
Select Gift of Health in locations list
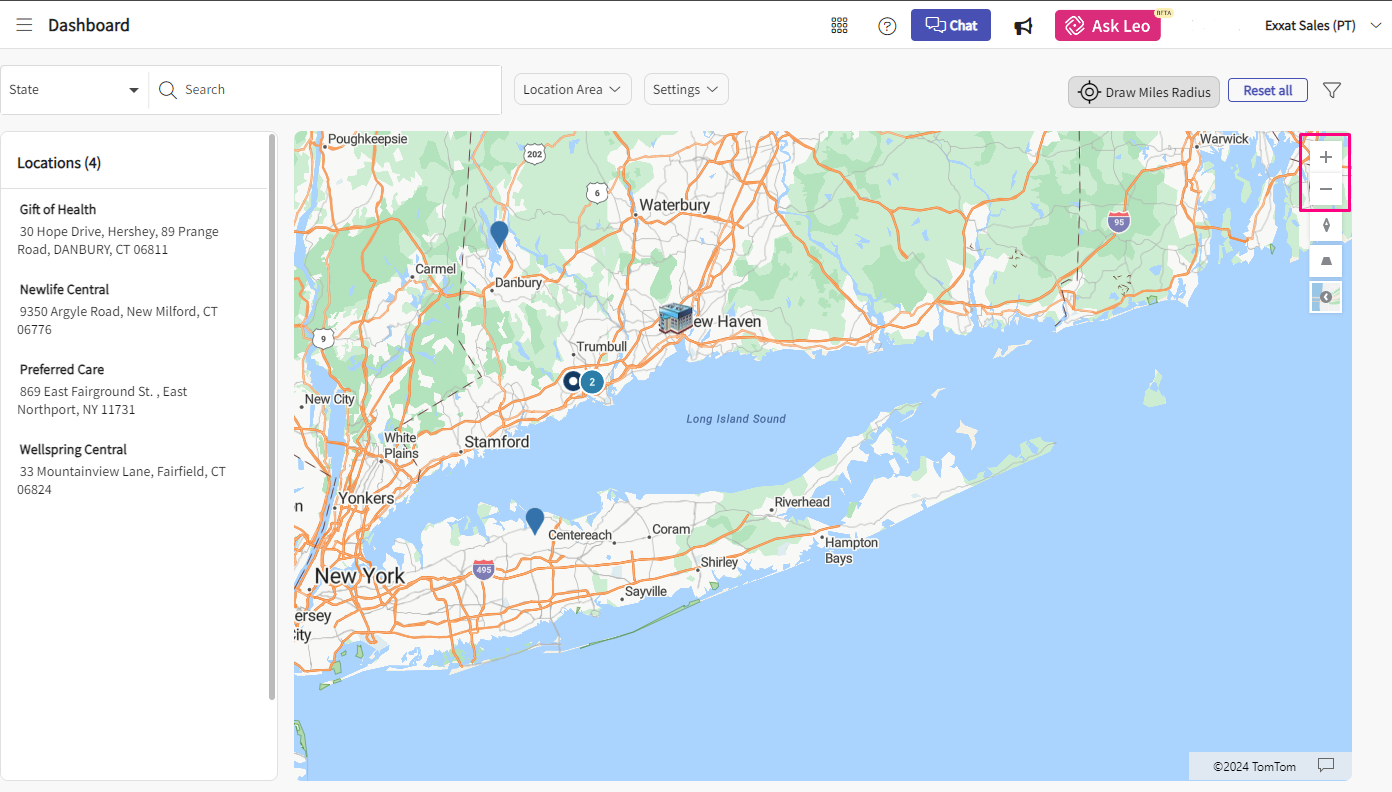point(58,210)
